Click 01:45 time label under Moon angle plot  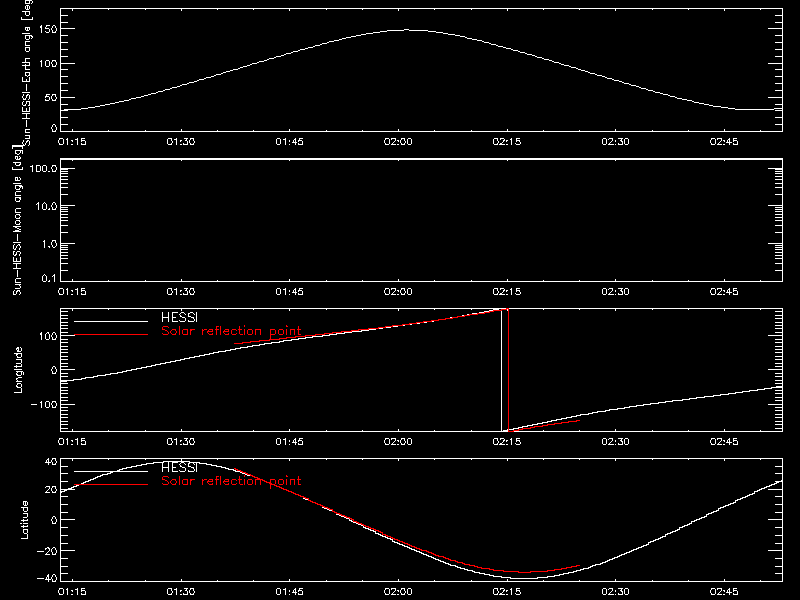(x=289, y=291)
